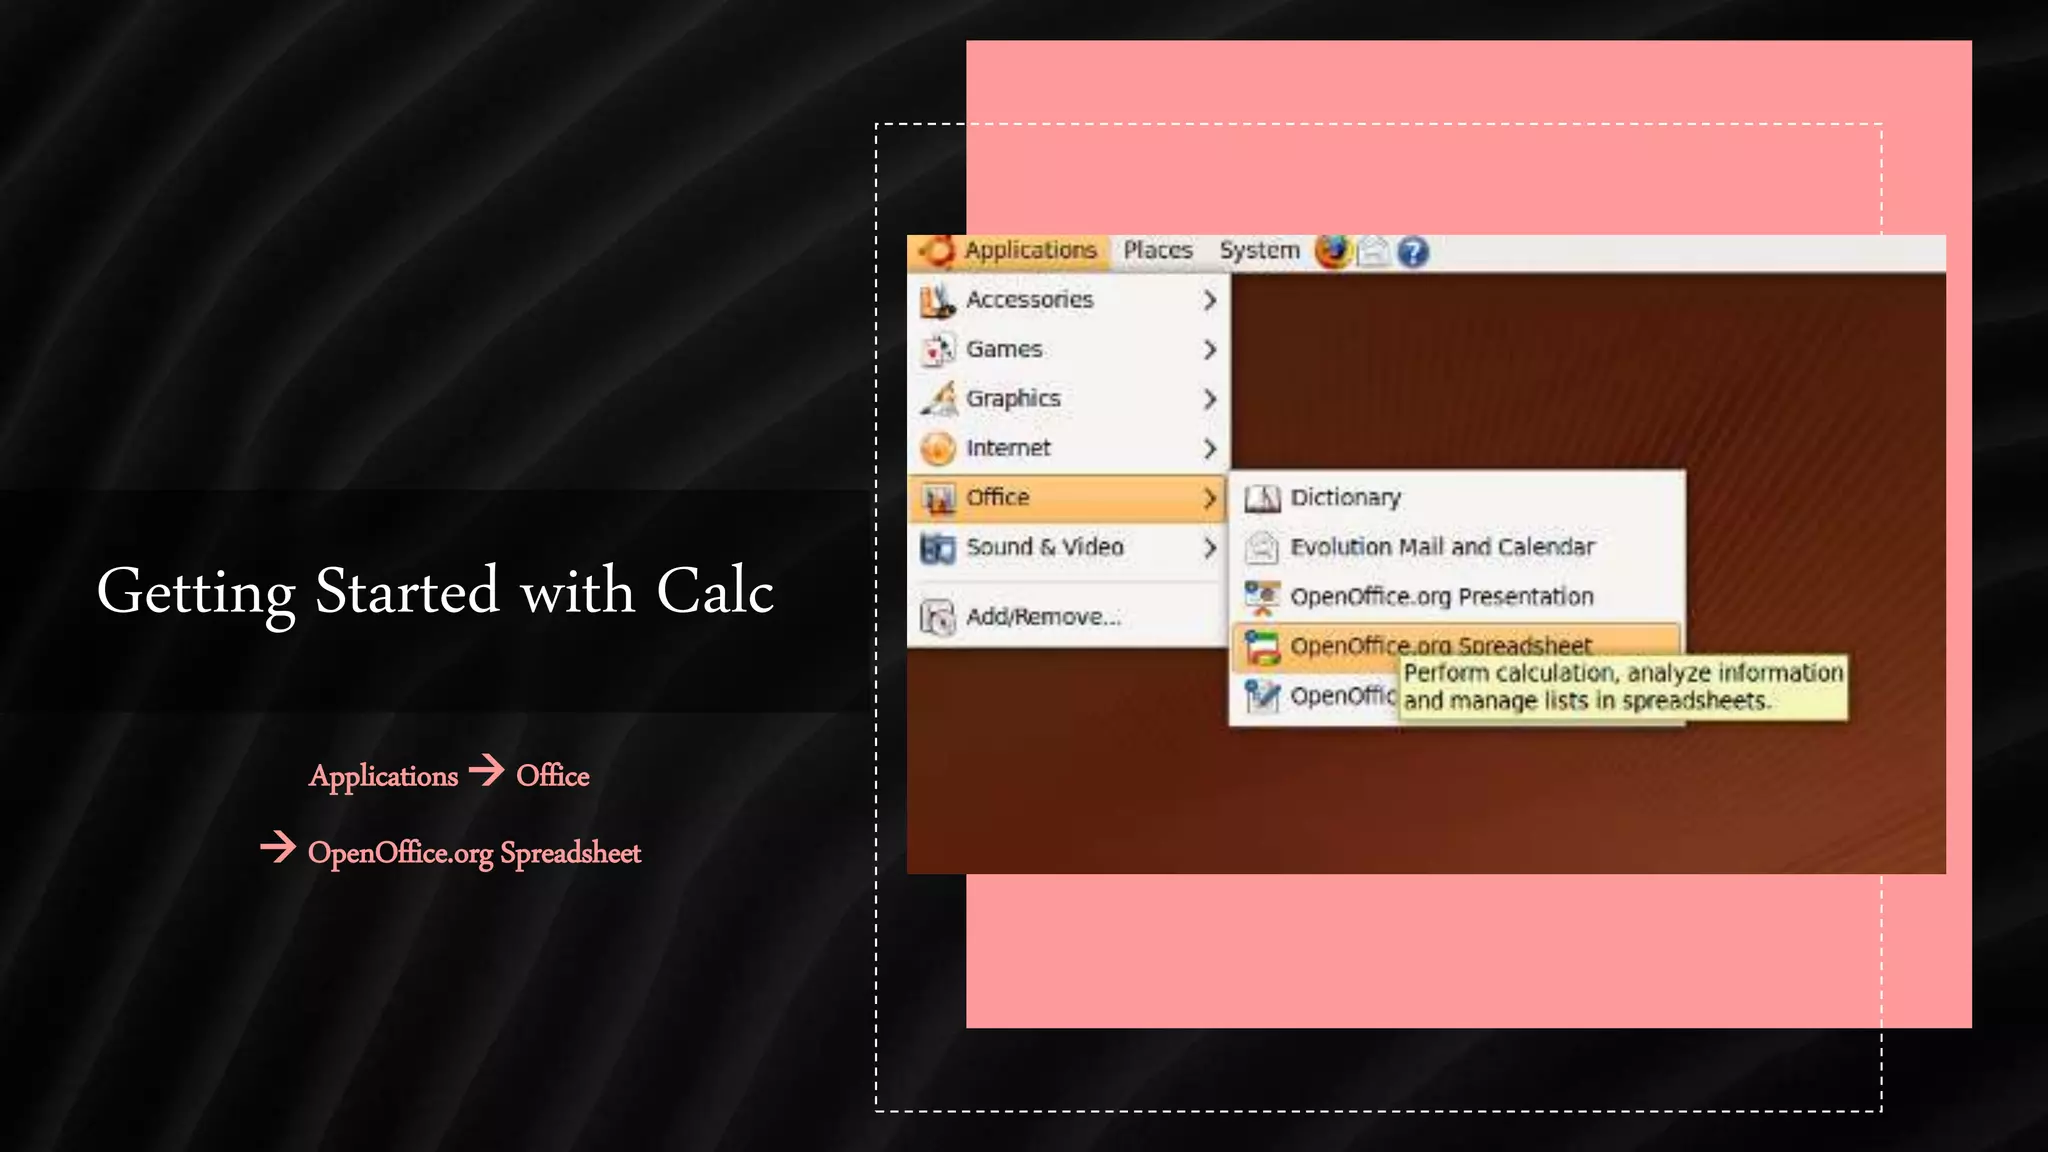Click the Office menu category

(997, 498)
